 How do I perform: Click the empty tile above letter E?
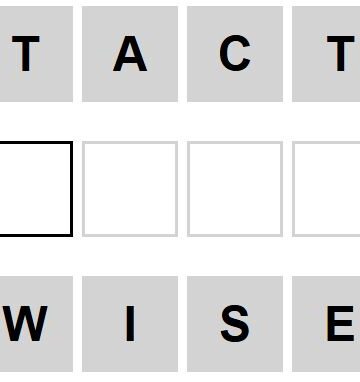pyautogui.click(x=326, y=189)
